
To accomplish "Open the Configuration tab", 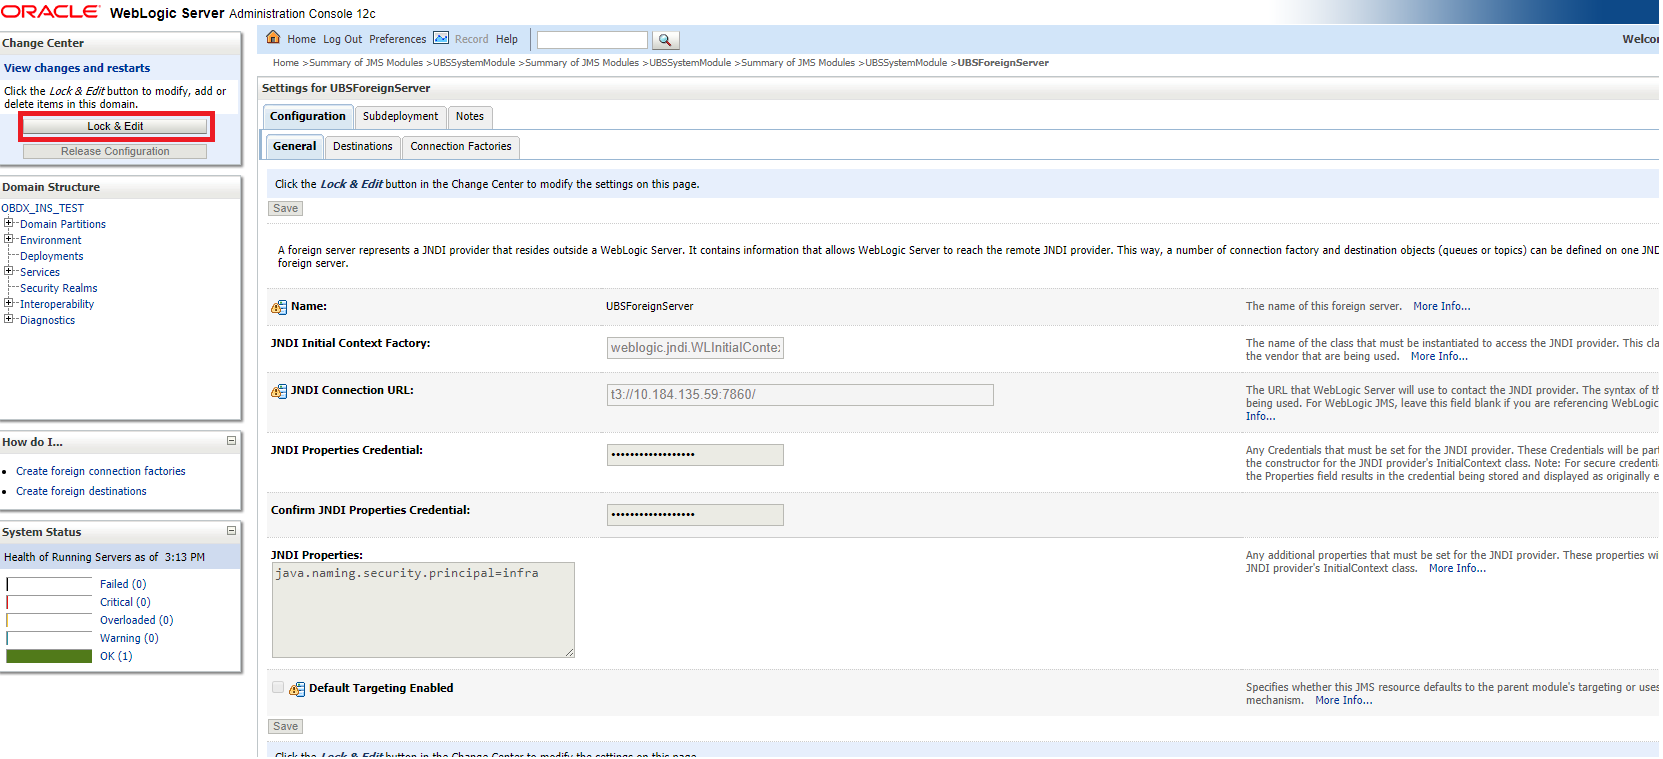I will point(308,116).
